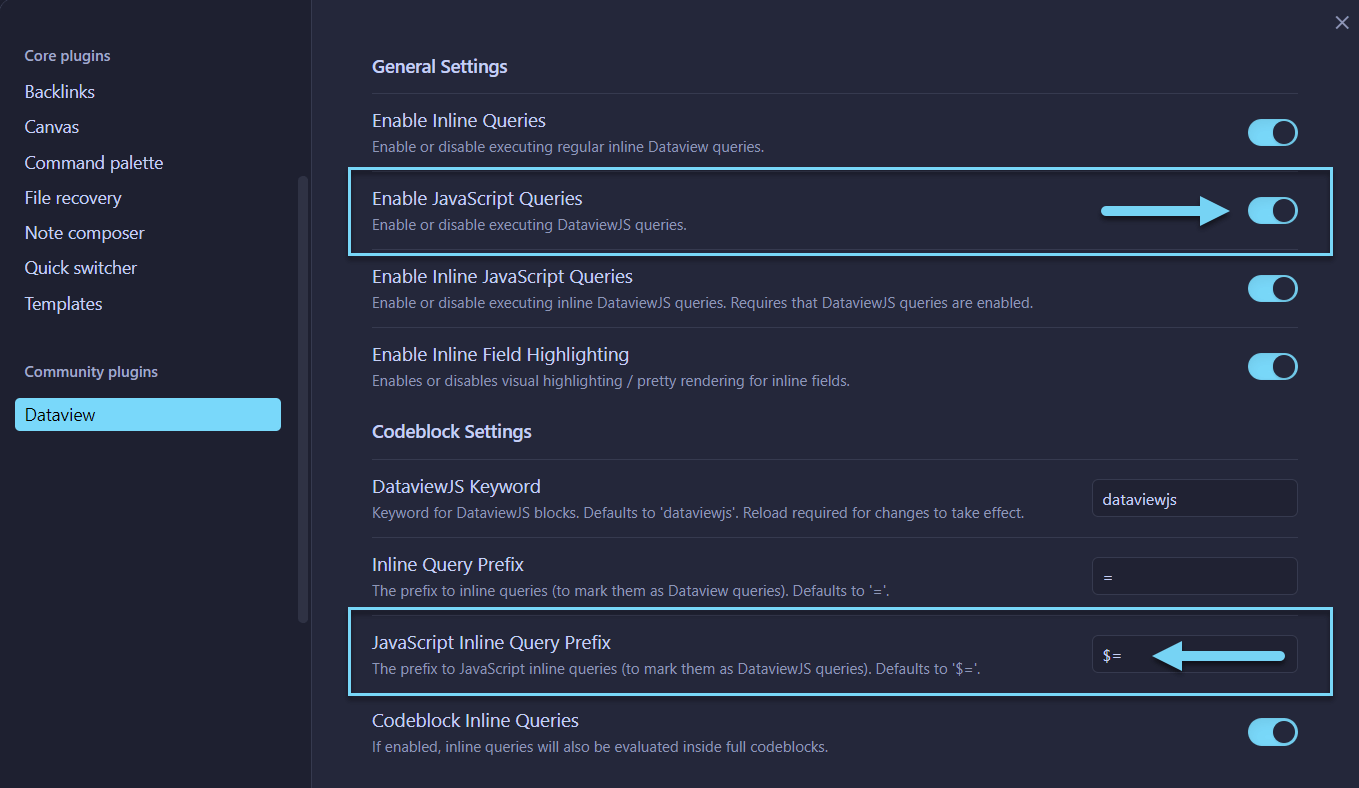Toggle Enable Inline JavaScript Queries switch
This screenshot has height=788, width=1359.
click(x=1272, y=288)
